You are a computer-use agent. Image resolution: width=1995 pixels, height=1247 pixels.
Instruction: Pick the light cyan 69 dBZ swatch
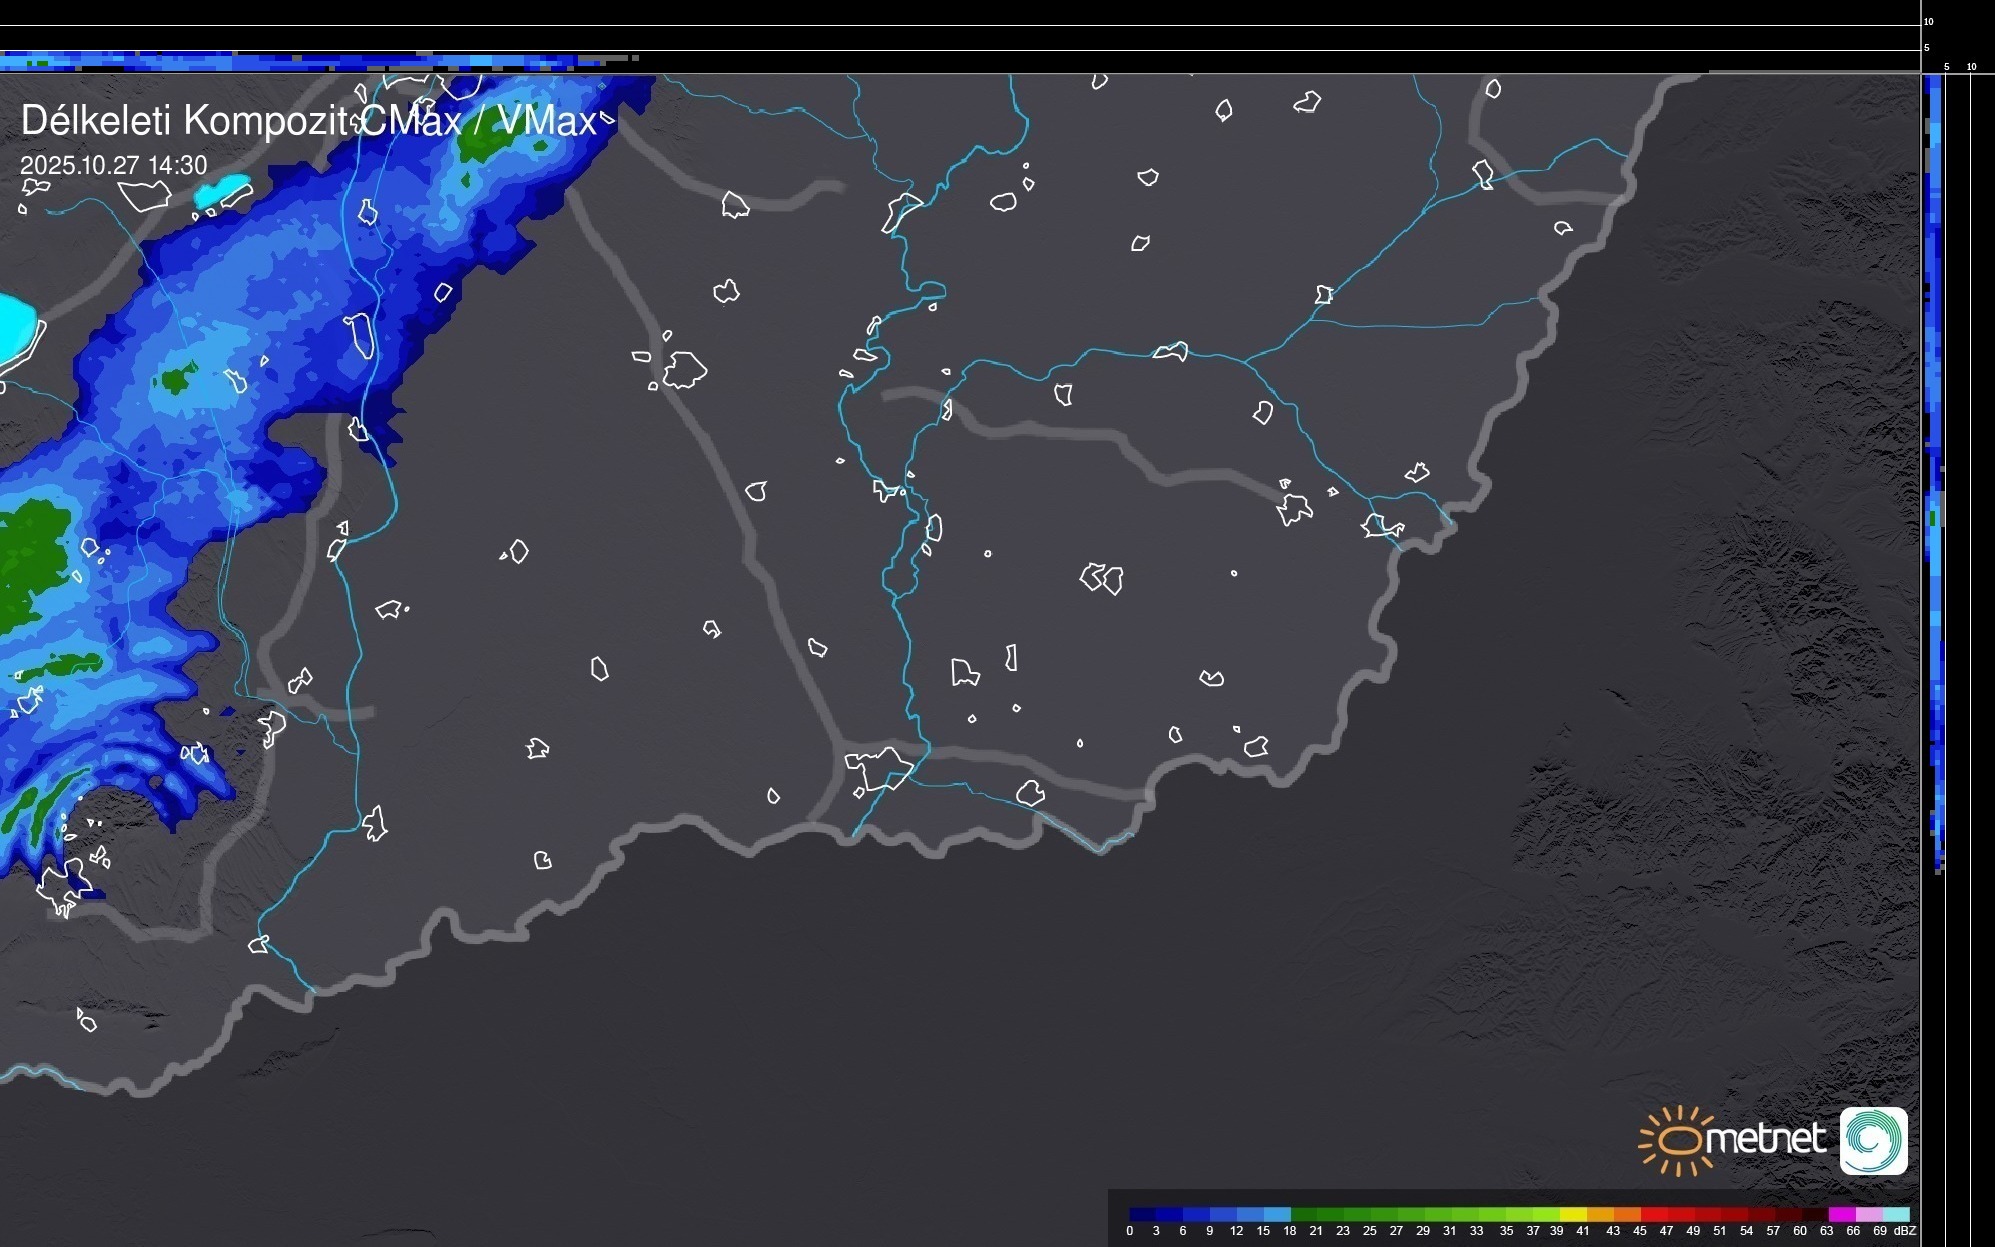1896,1214
